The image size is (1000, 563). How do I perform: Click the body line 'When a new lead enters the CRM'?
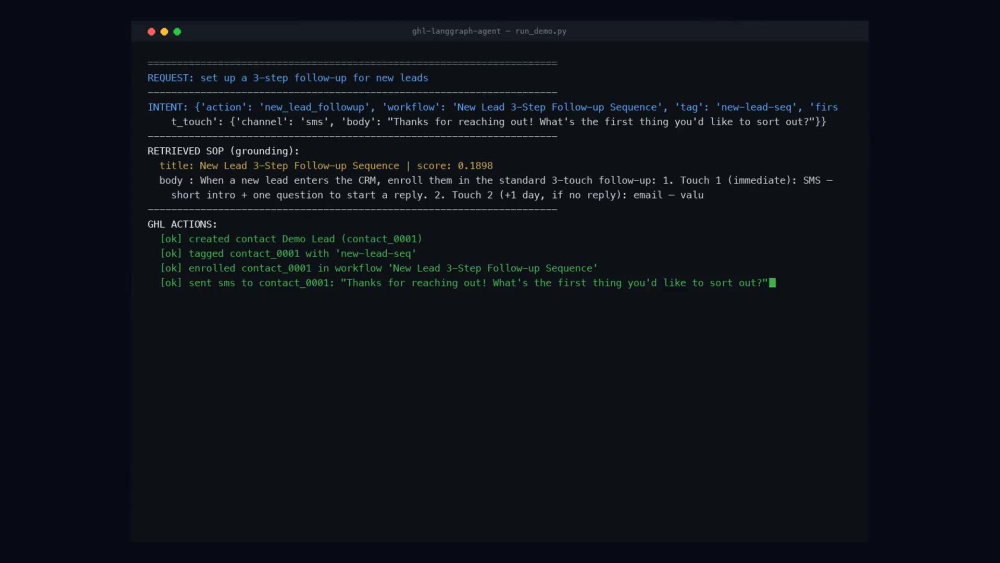(x=496, y=180)
